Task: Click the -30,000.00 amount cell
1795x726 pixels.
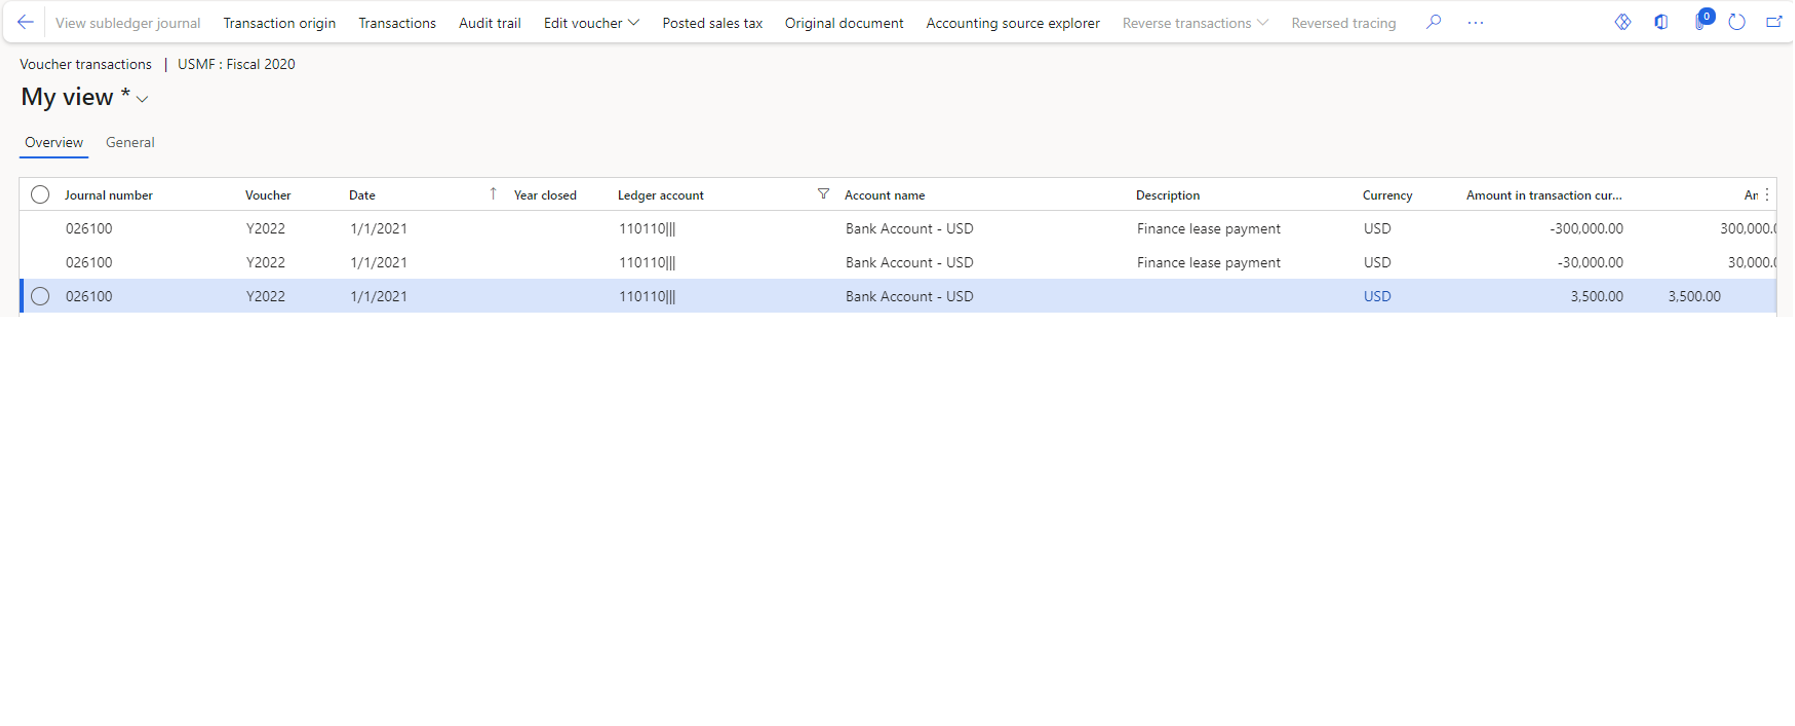Action: click(x=1590, y=262)
